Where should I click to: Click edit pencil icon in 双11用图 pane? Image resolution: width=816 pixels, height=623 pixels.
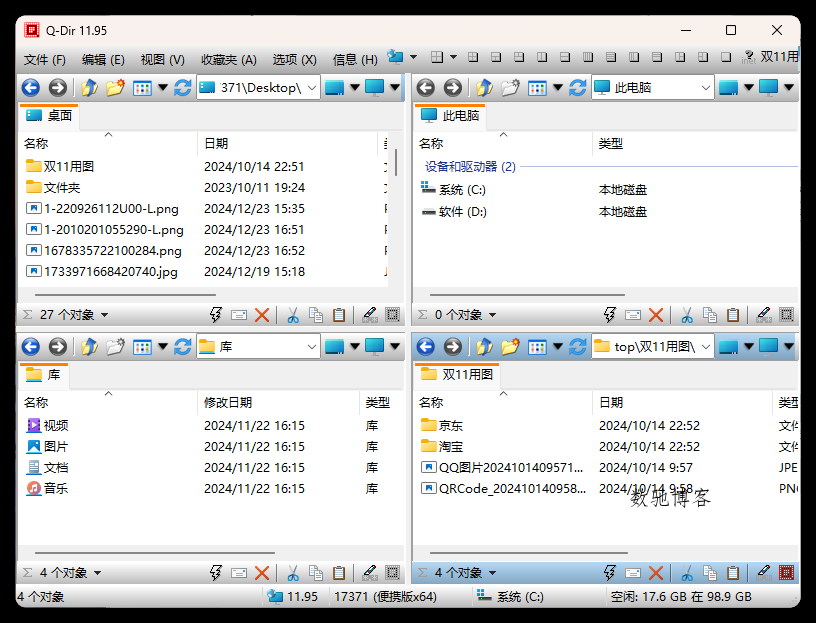click(x=763, y=573)
